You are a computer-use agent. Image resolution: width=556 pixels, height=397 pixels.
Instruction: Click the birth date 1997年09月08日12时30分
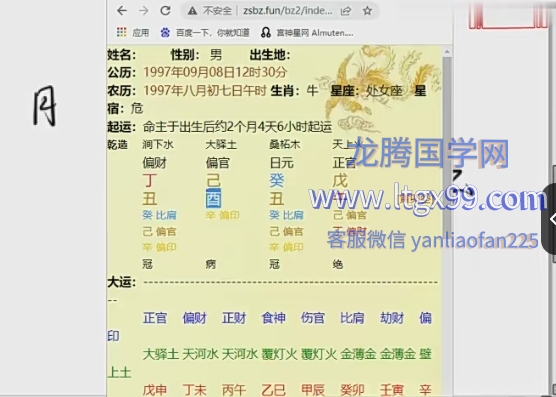(x=215, y=72)
